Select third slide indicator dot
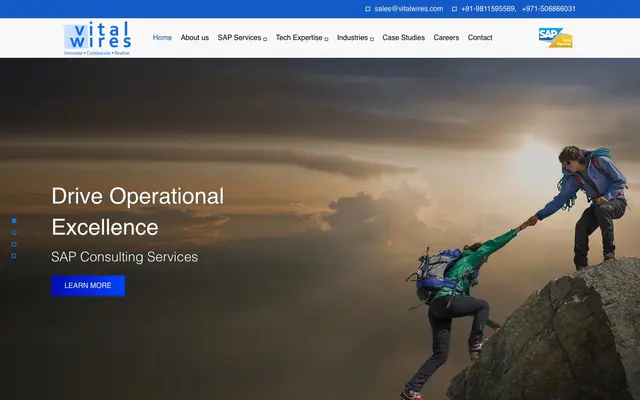Screen dimensions: 640x400 click(x=14, y=244)
